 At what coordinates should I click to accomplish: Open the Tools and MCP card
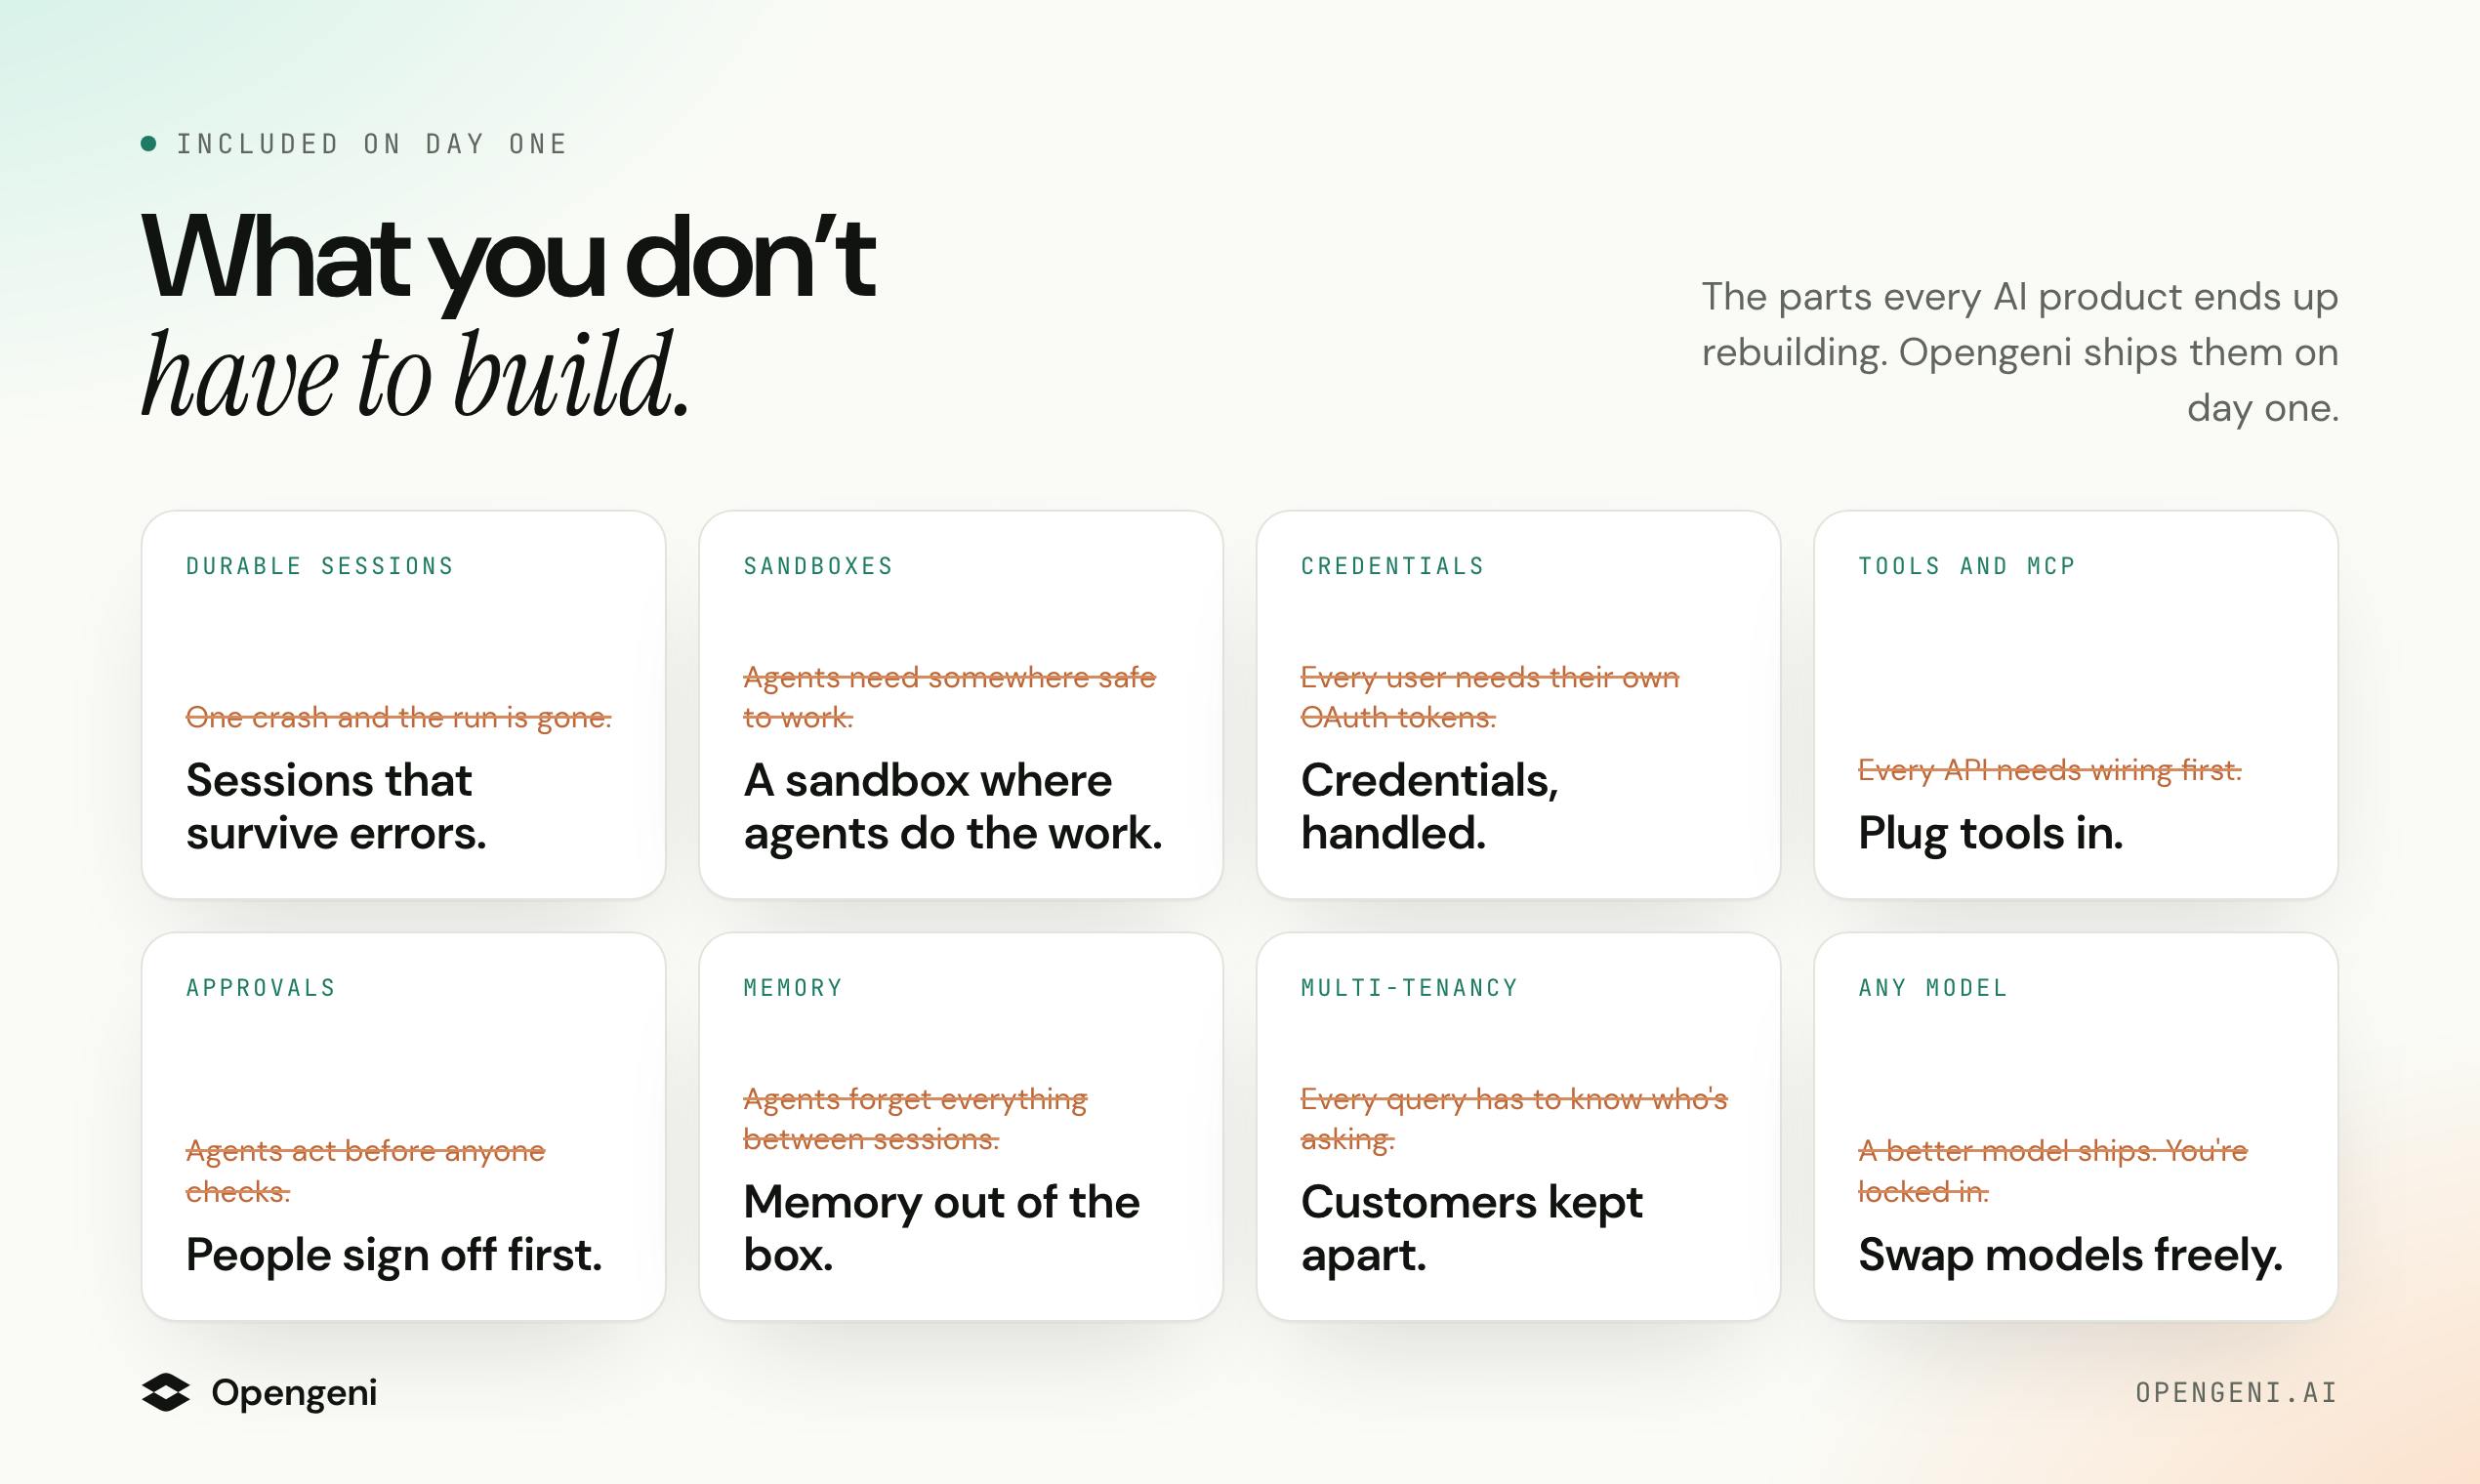pyautogui.click(x=2076, y=705)
